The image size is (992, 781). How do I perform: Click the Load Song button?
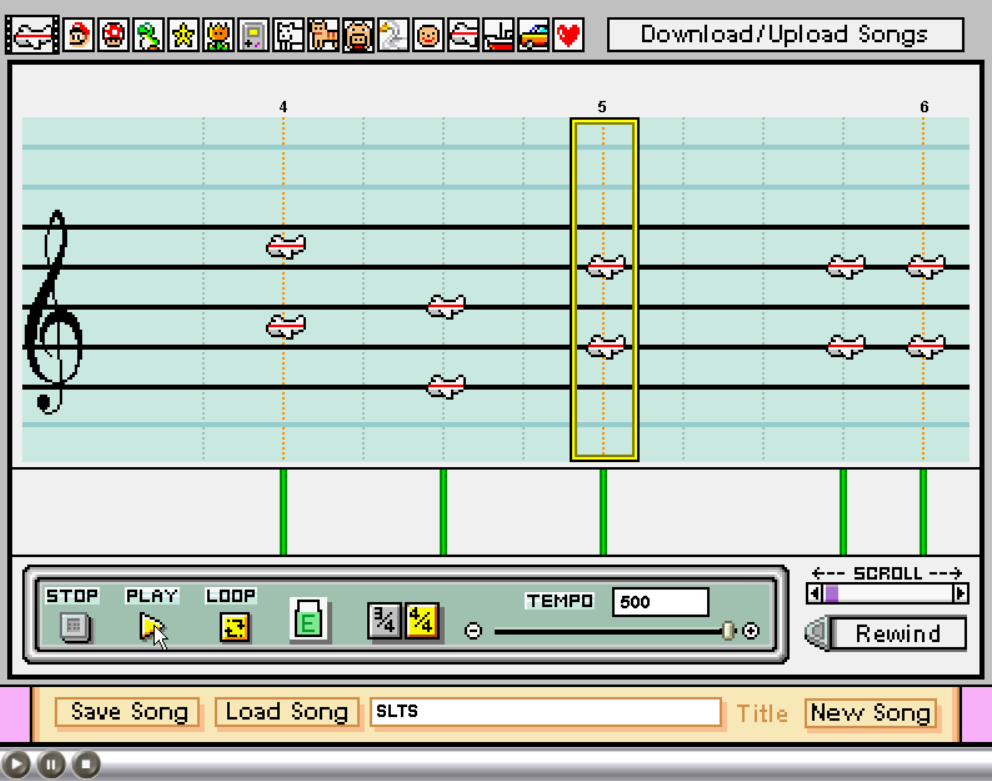[x=287, y=712]
